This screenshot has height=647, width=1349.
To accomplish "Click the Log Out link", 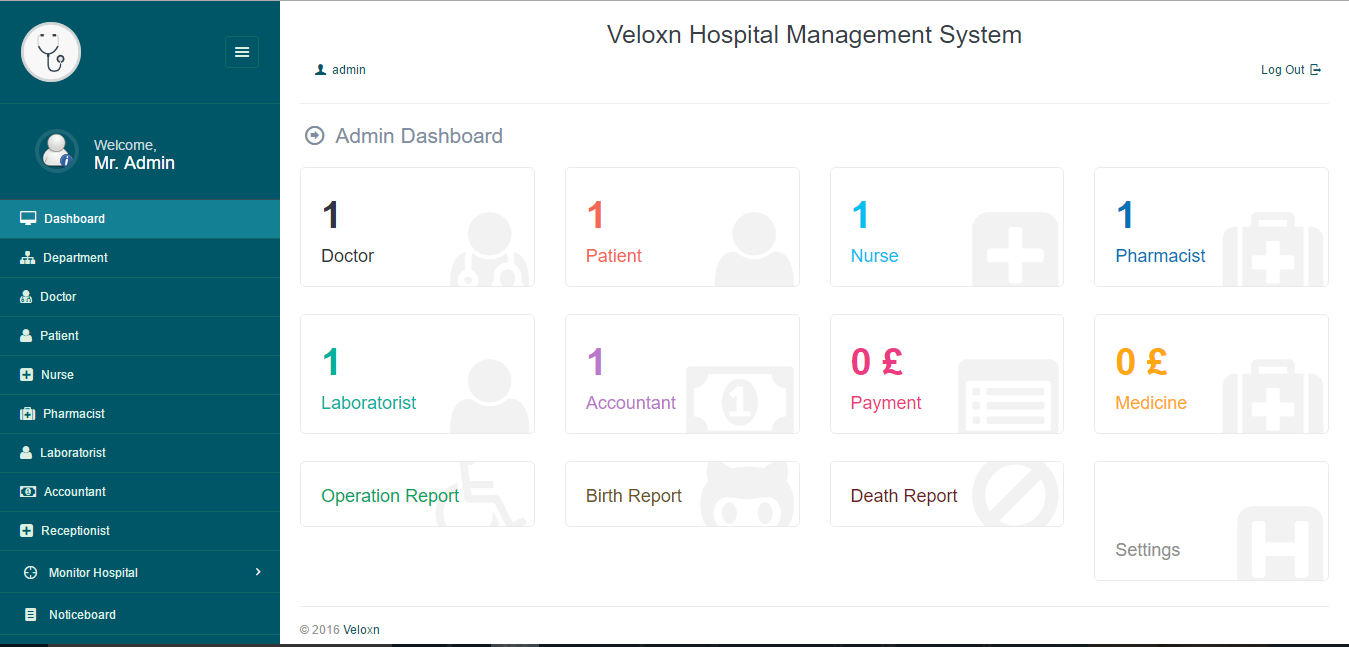I will pos(1282,70).
